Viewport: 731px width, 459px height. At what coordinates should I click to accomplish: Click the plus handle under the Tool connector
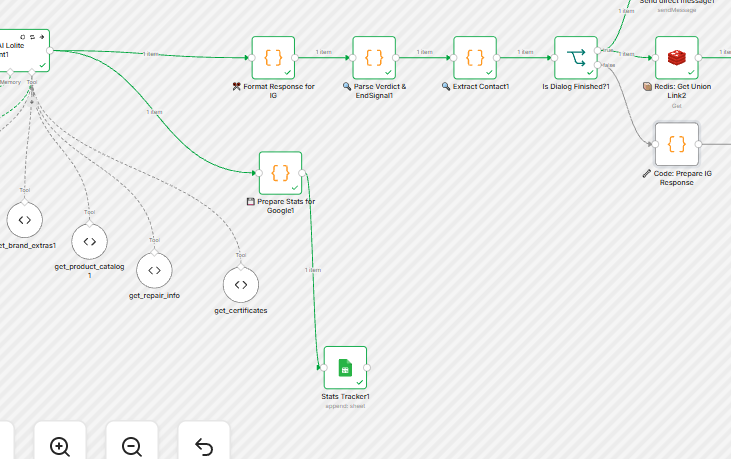pyautogui.click(x=32, y=102)
